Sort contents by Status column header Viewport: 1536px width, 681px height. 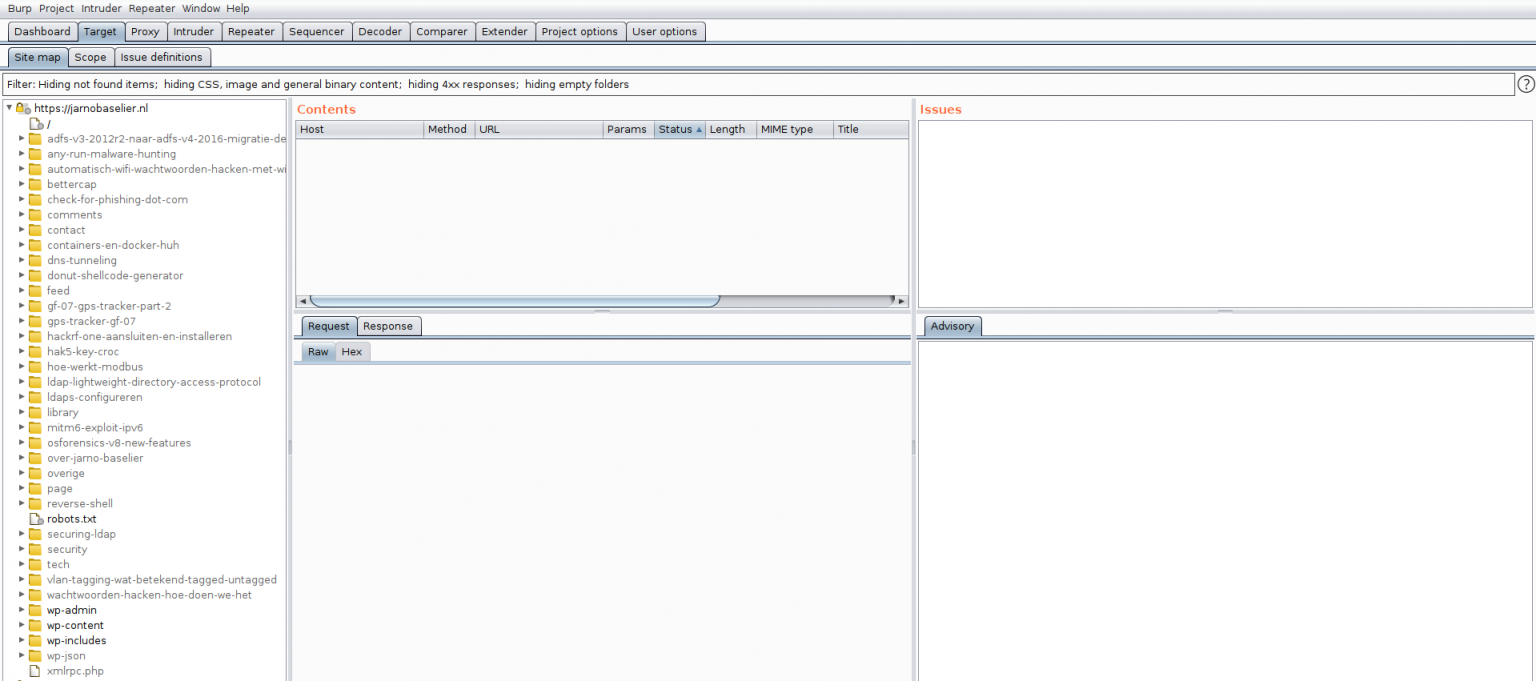tap(680, 129)
